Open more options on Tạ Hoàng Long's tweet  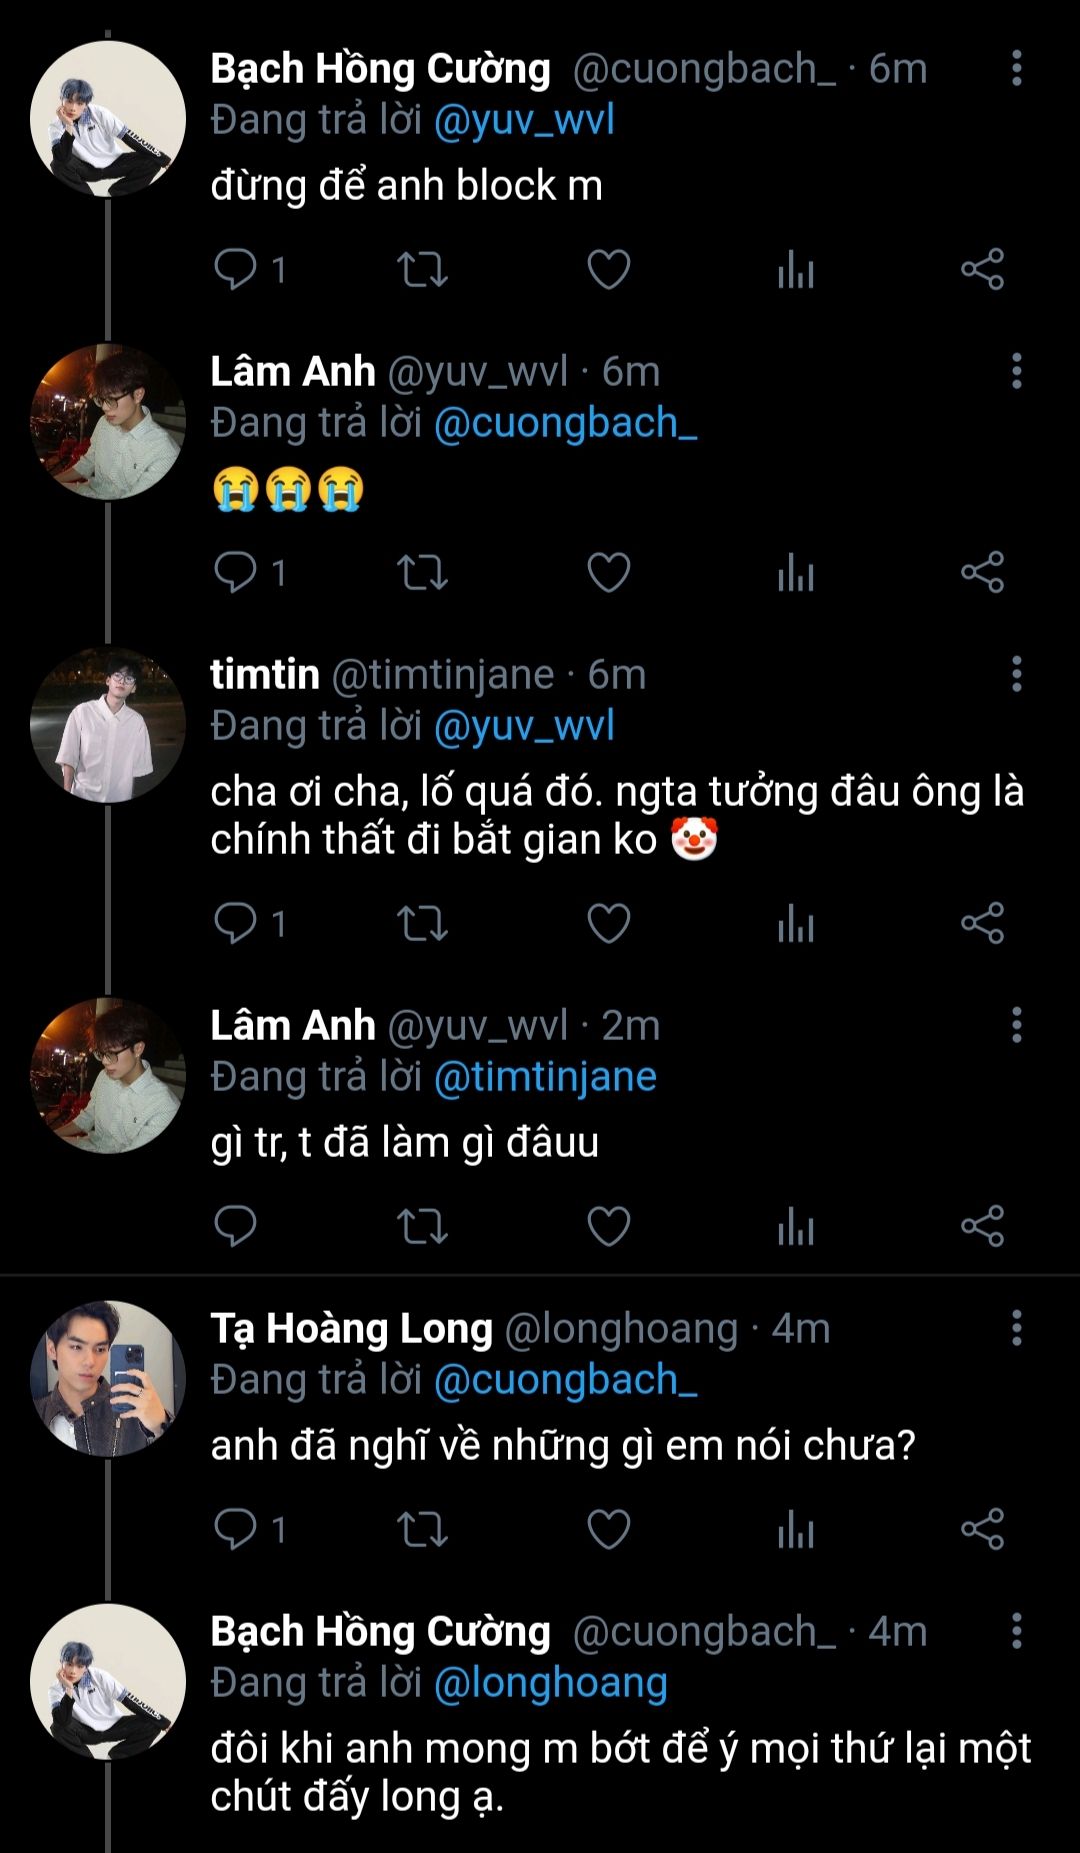(x=1016, y=1328)
